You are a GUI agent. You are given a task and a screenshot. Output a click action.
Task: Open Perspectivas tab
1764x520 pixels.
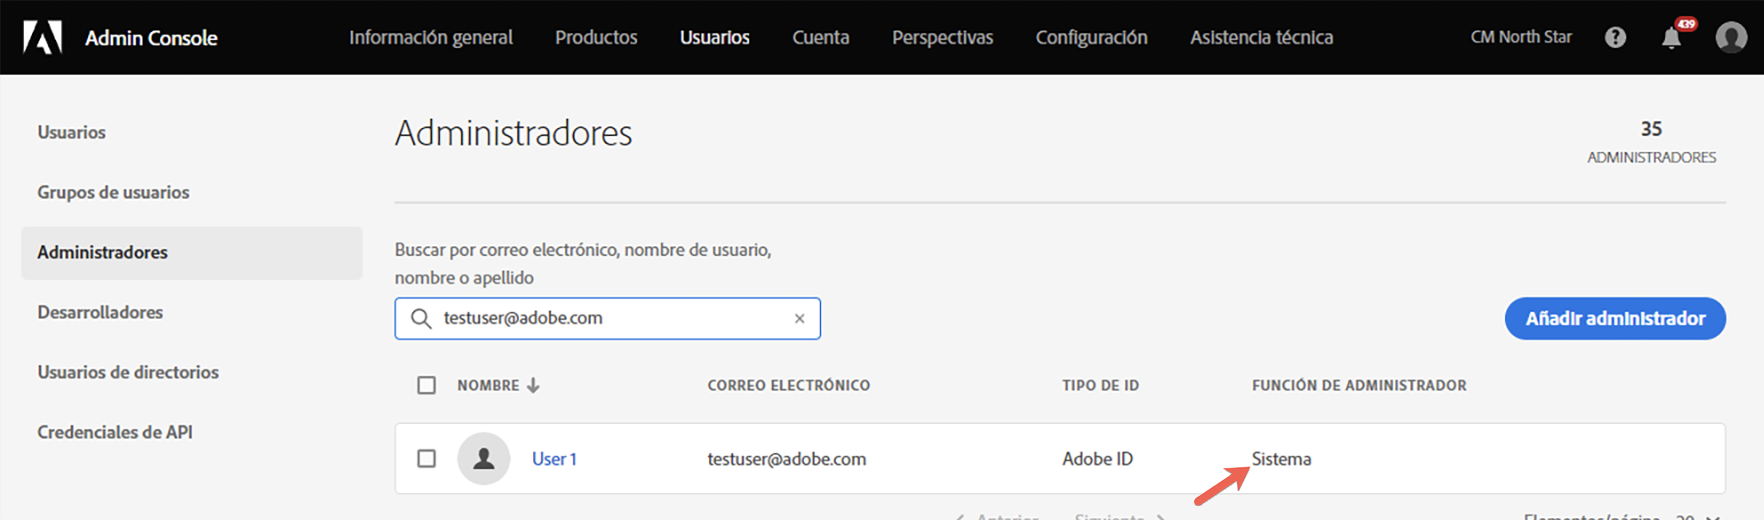(x=943, y=37)
